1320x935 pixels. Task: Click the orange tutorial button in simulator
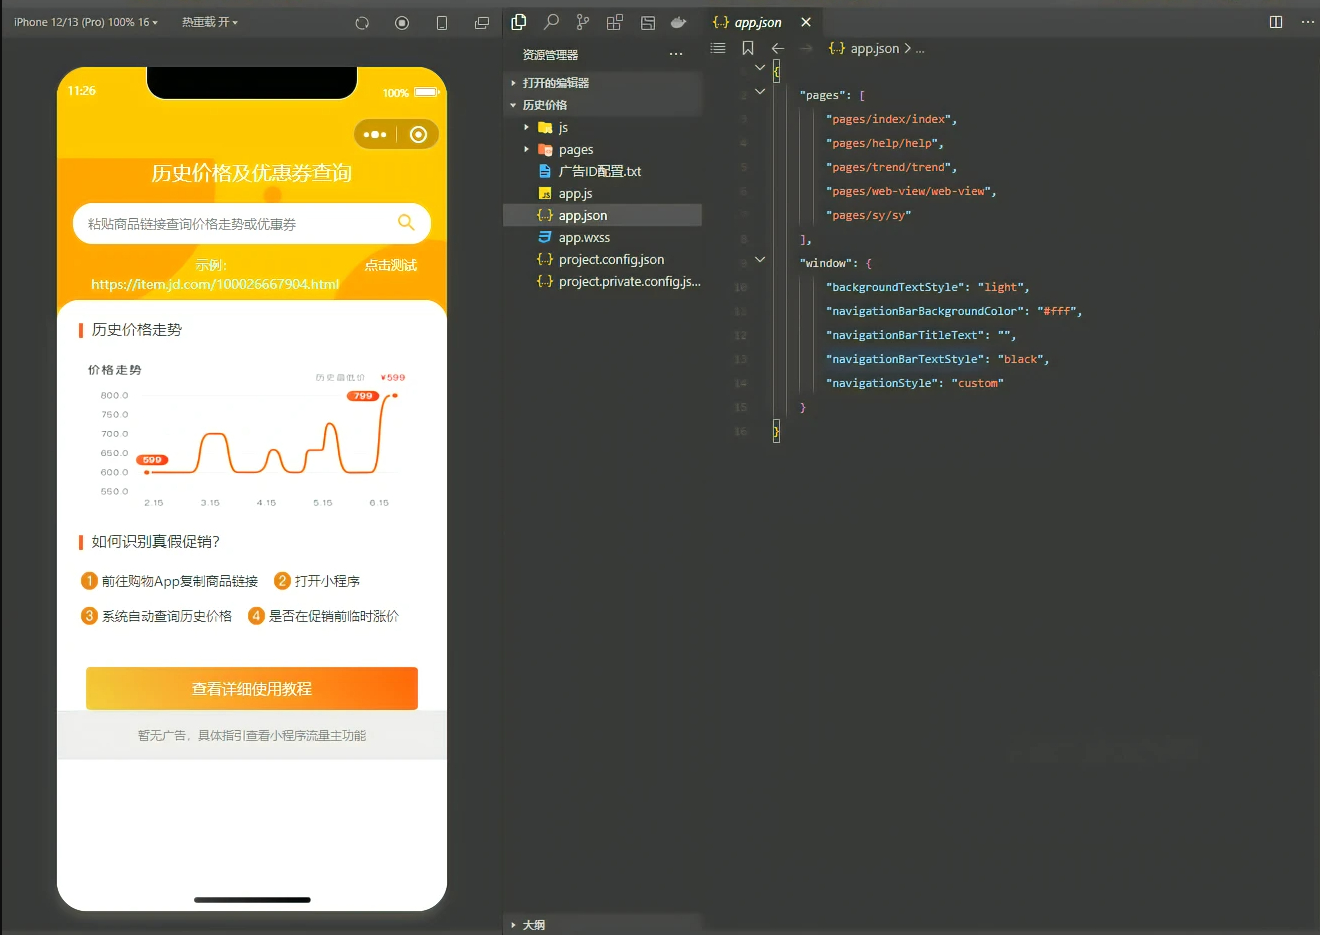click(252, 689)
